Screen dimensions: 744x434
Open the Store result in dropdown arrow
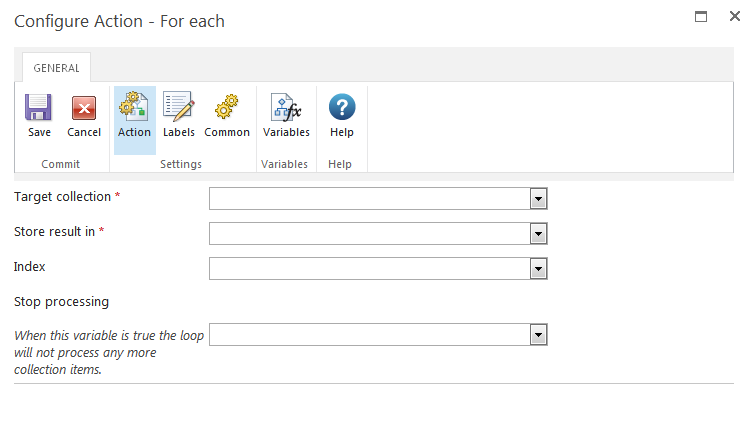coord(538,234)
